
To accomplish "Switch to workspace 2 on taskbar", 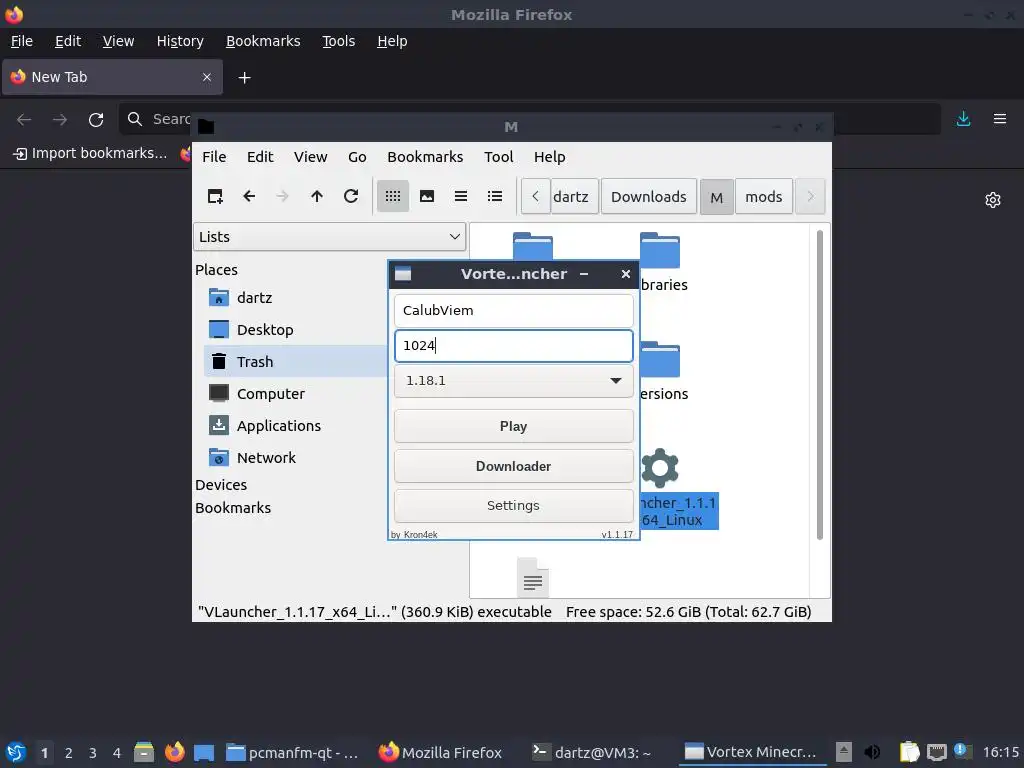I will pyautogui.click(x=69, y=753).
